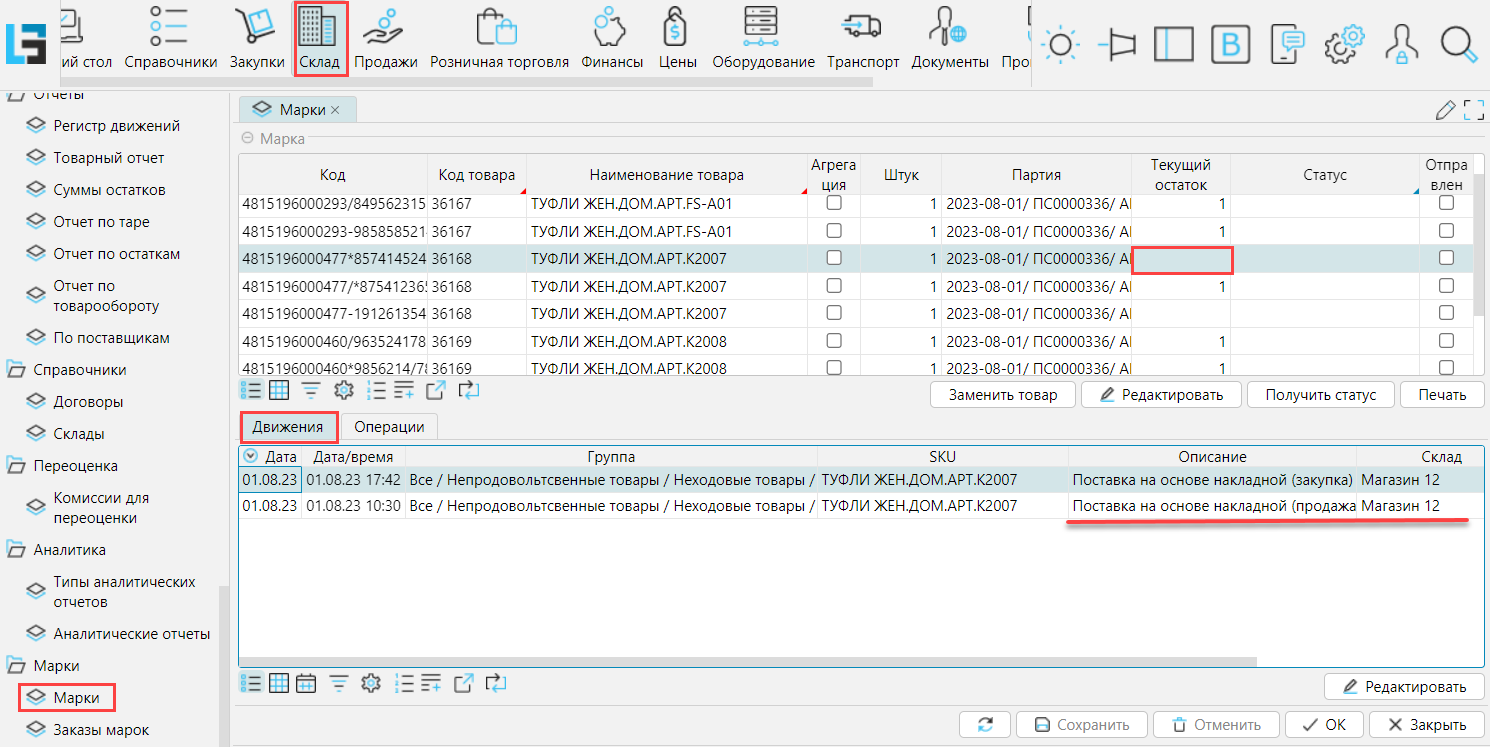
Task: Open the gears settings icon in header
Action: [x=1345, y=44]
